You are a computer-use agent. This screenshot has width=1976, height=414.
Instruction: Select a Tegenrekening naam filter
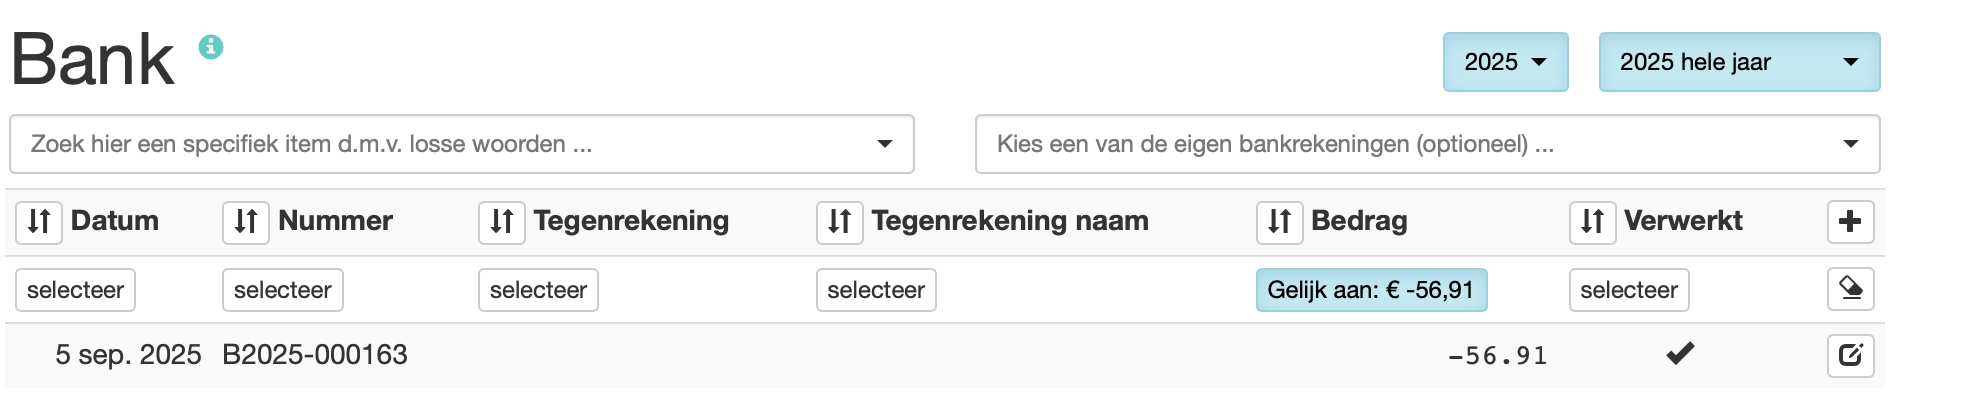point(876,290)
